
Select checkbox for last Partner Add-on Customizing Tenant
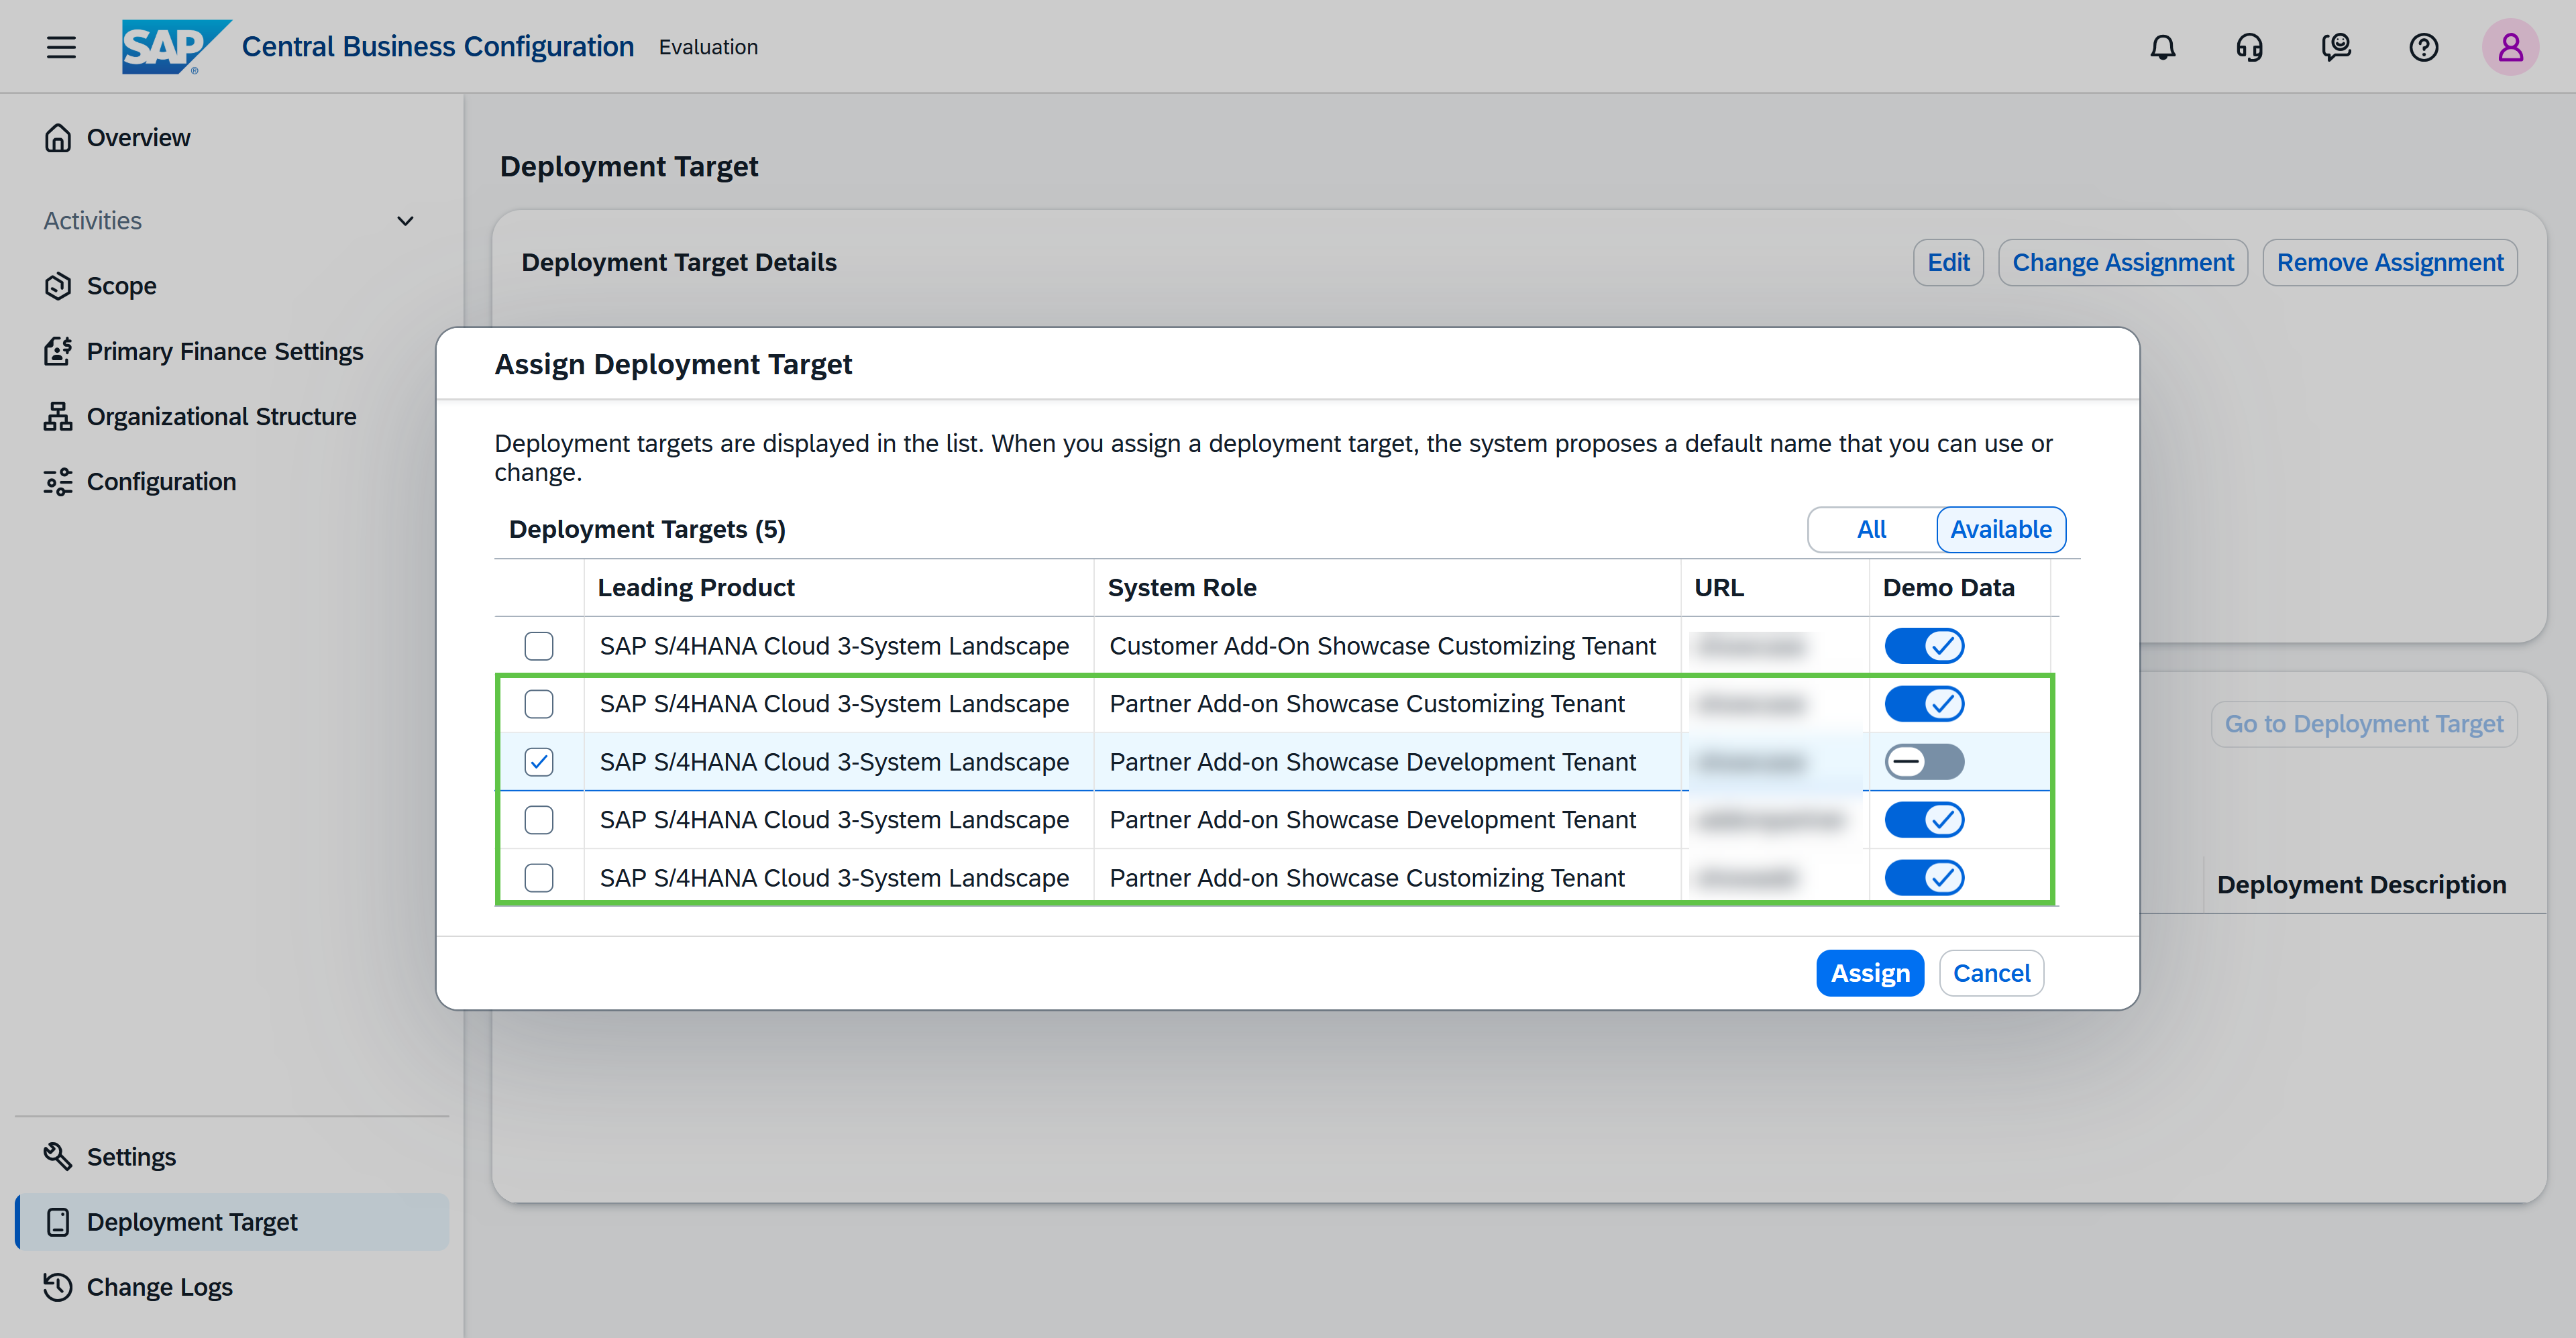click(x=539, y=878)
